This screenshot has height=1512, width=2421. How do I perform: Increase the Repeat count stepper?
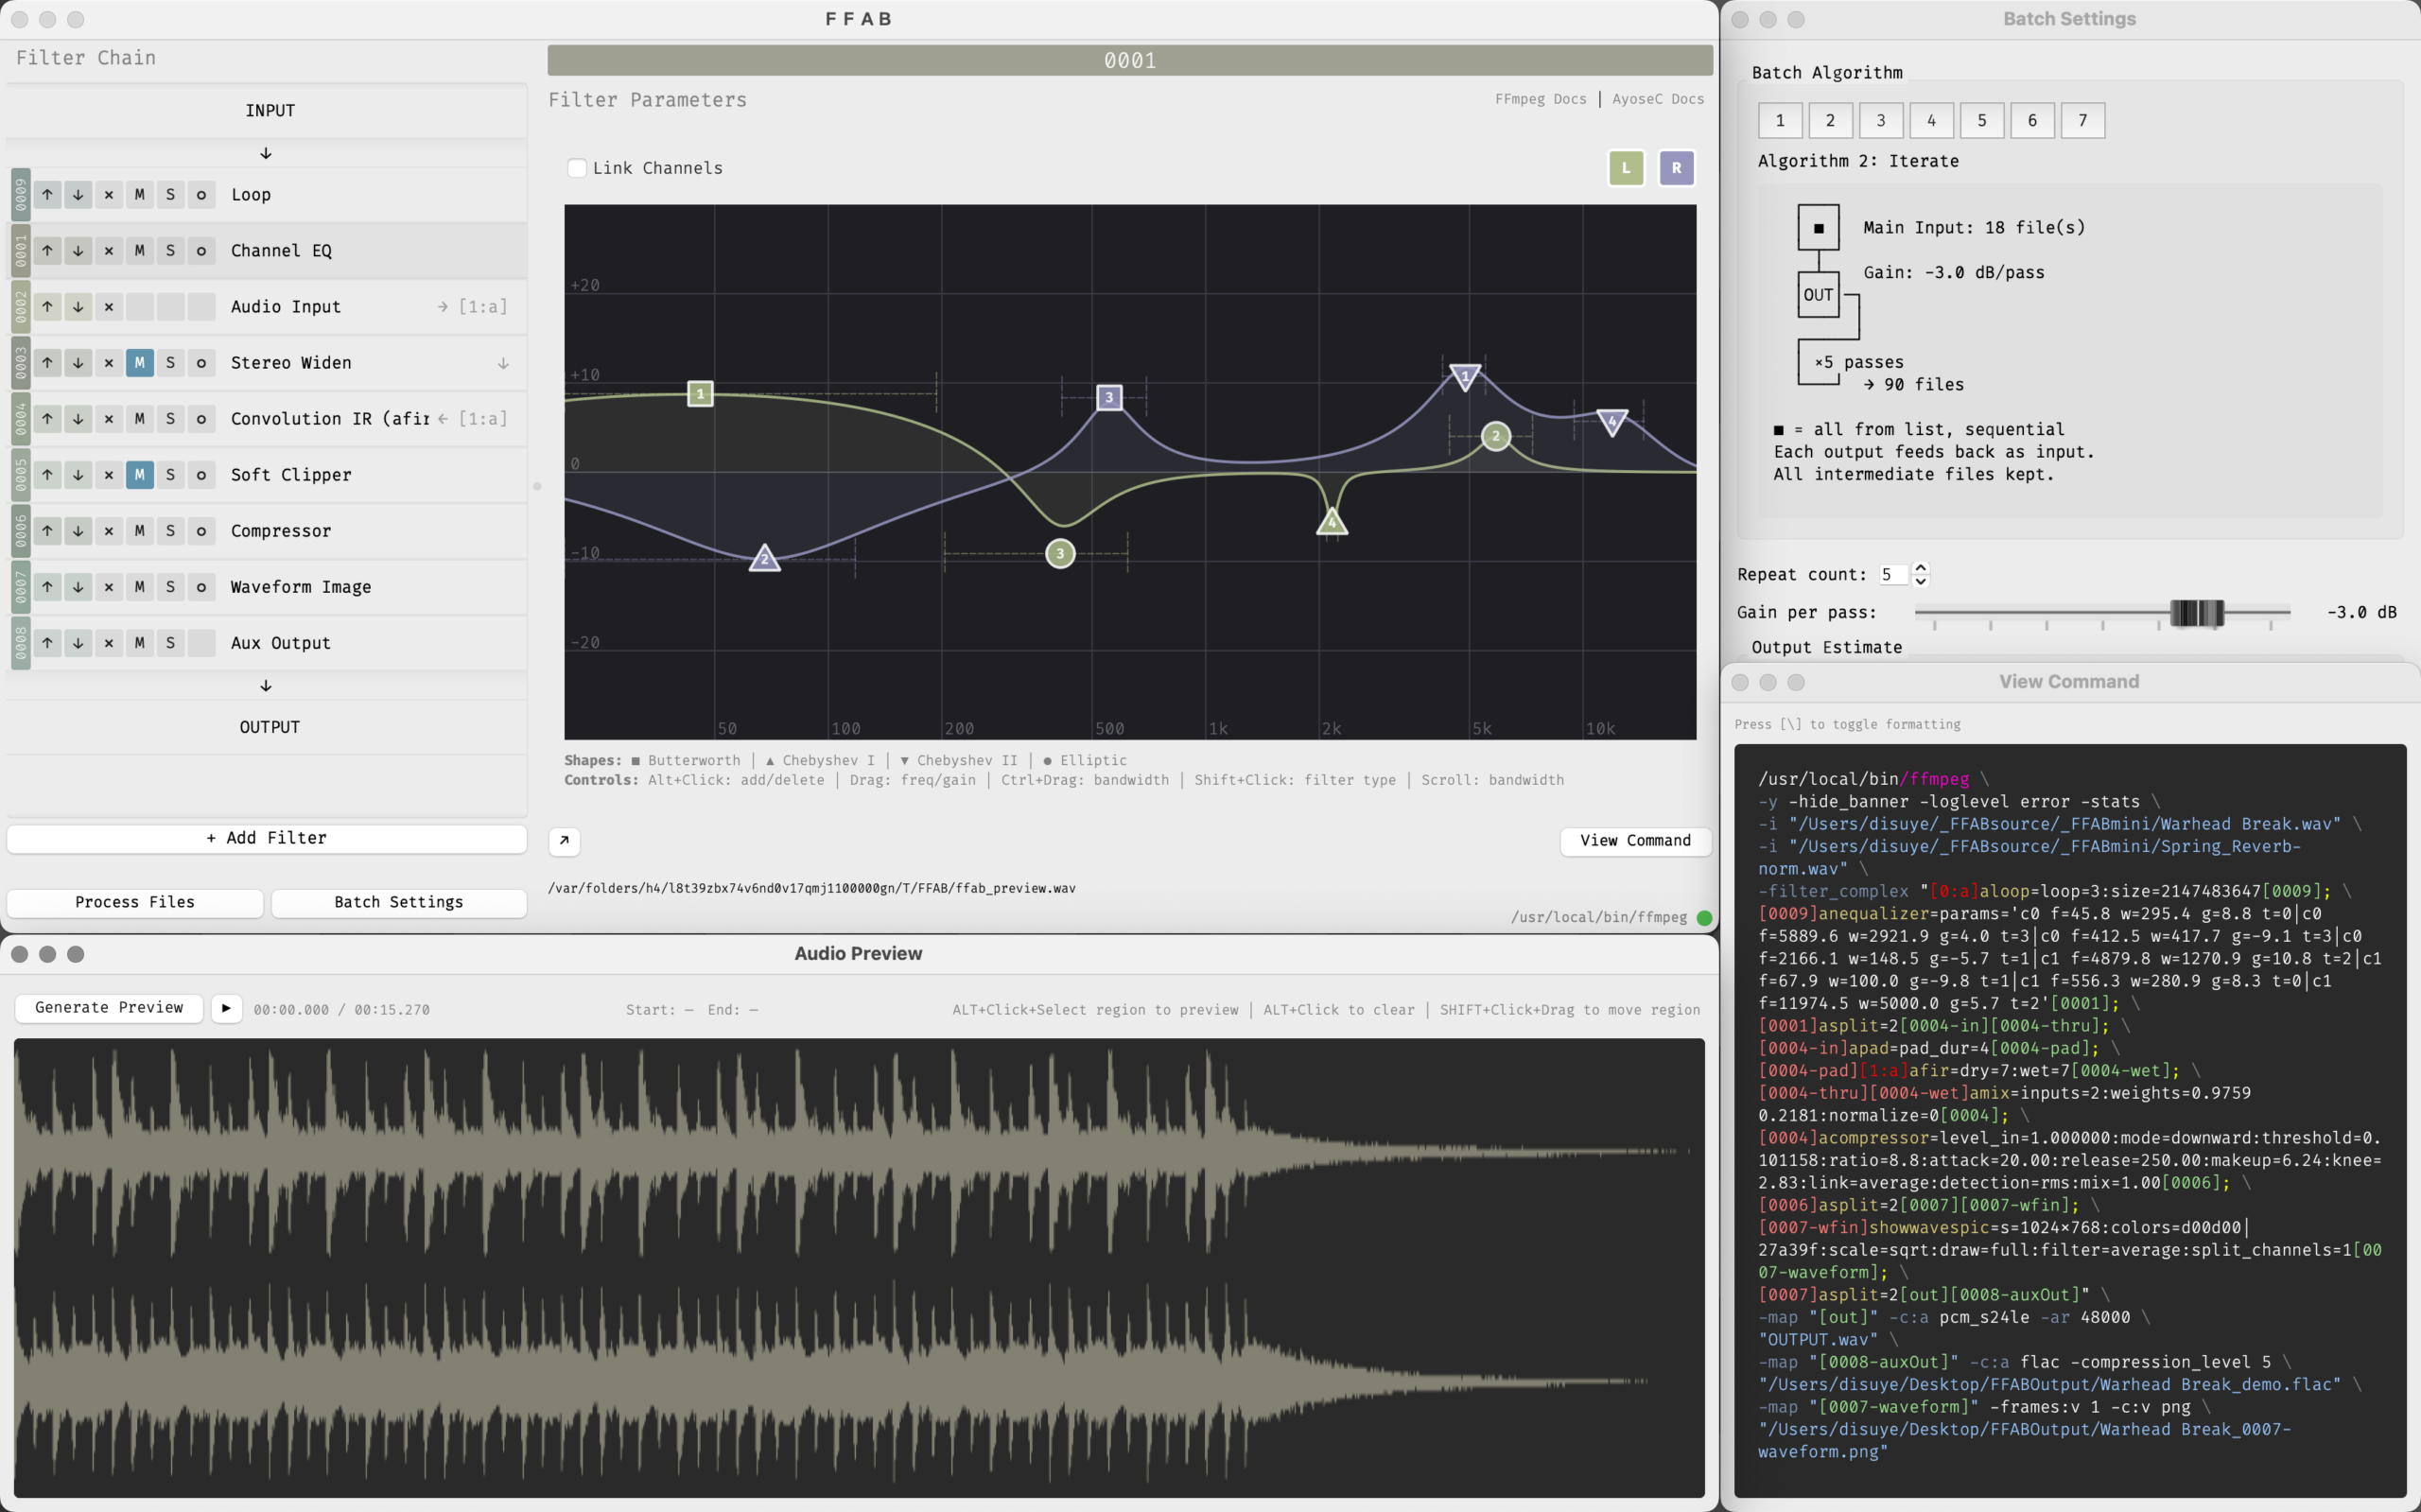[x=1920, y=568]
